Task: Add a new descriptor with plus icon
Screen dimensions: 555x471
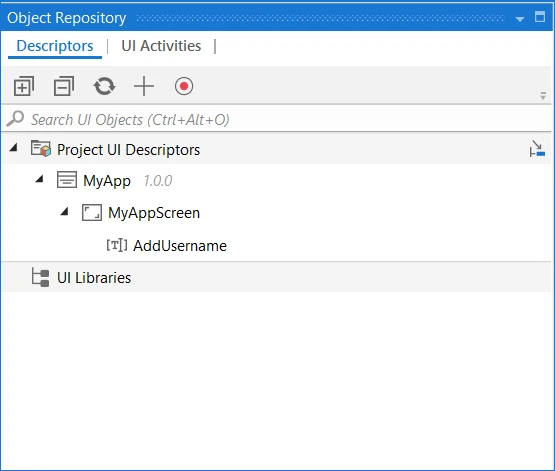Action: (x=144, y=86)
